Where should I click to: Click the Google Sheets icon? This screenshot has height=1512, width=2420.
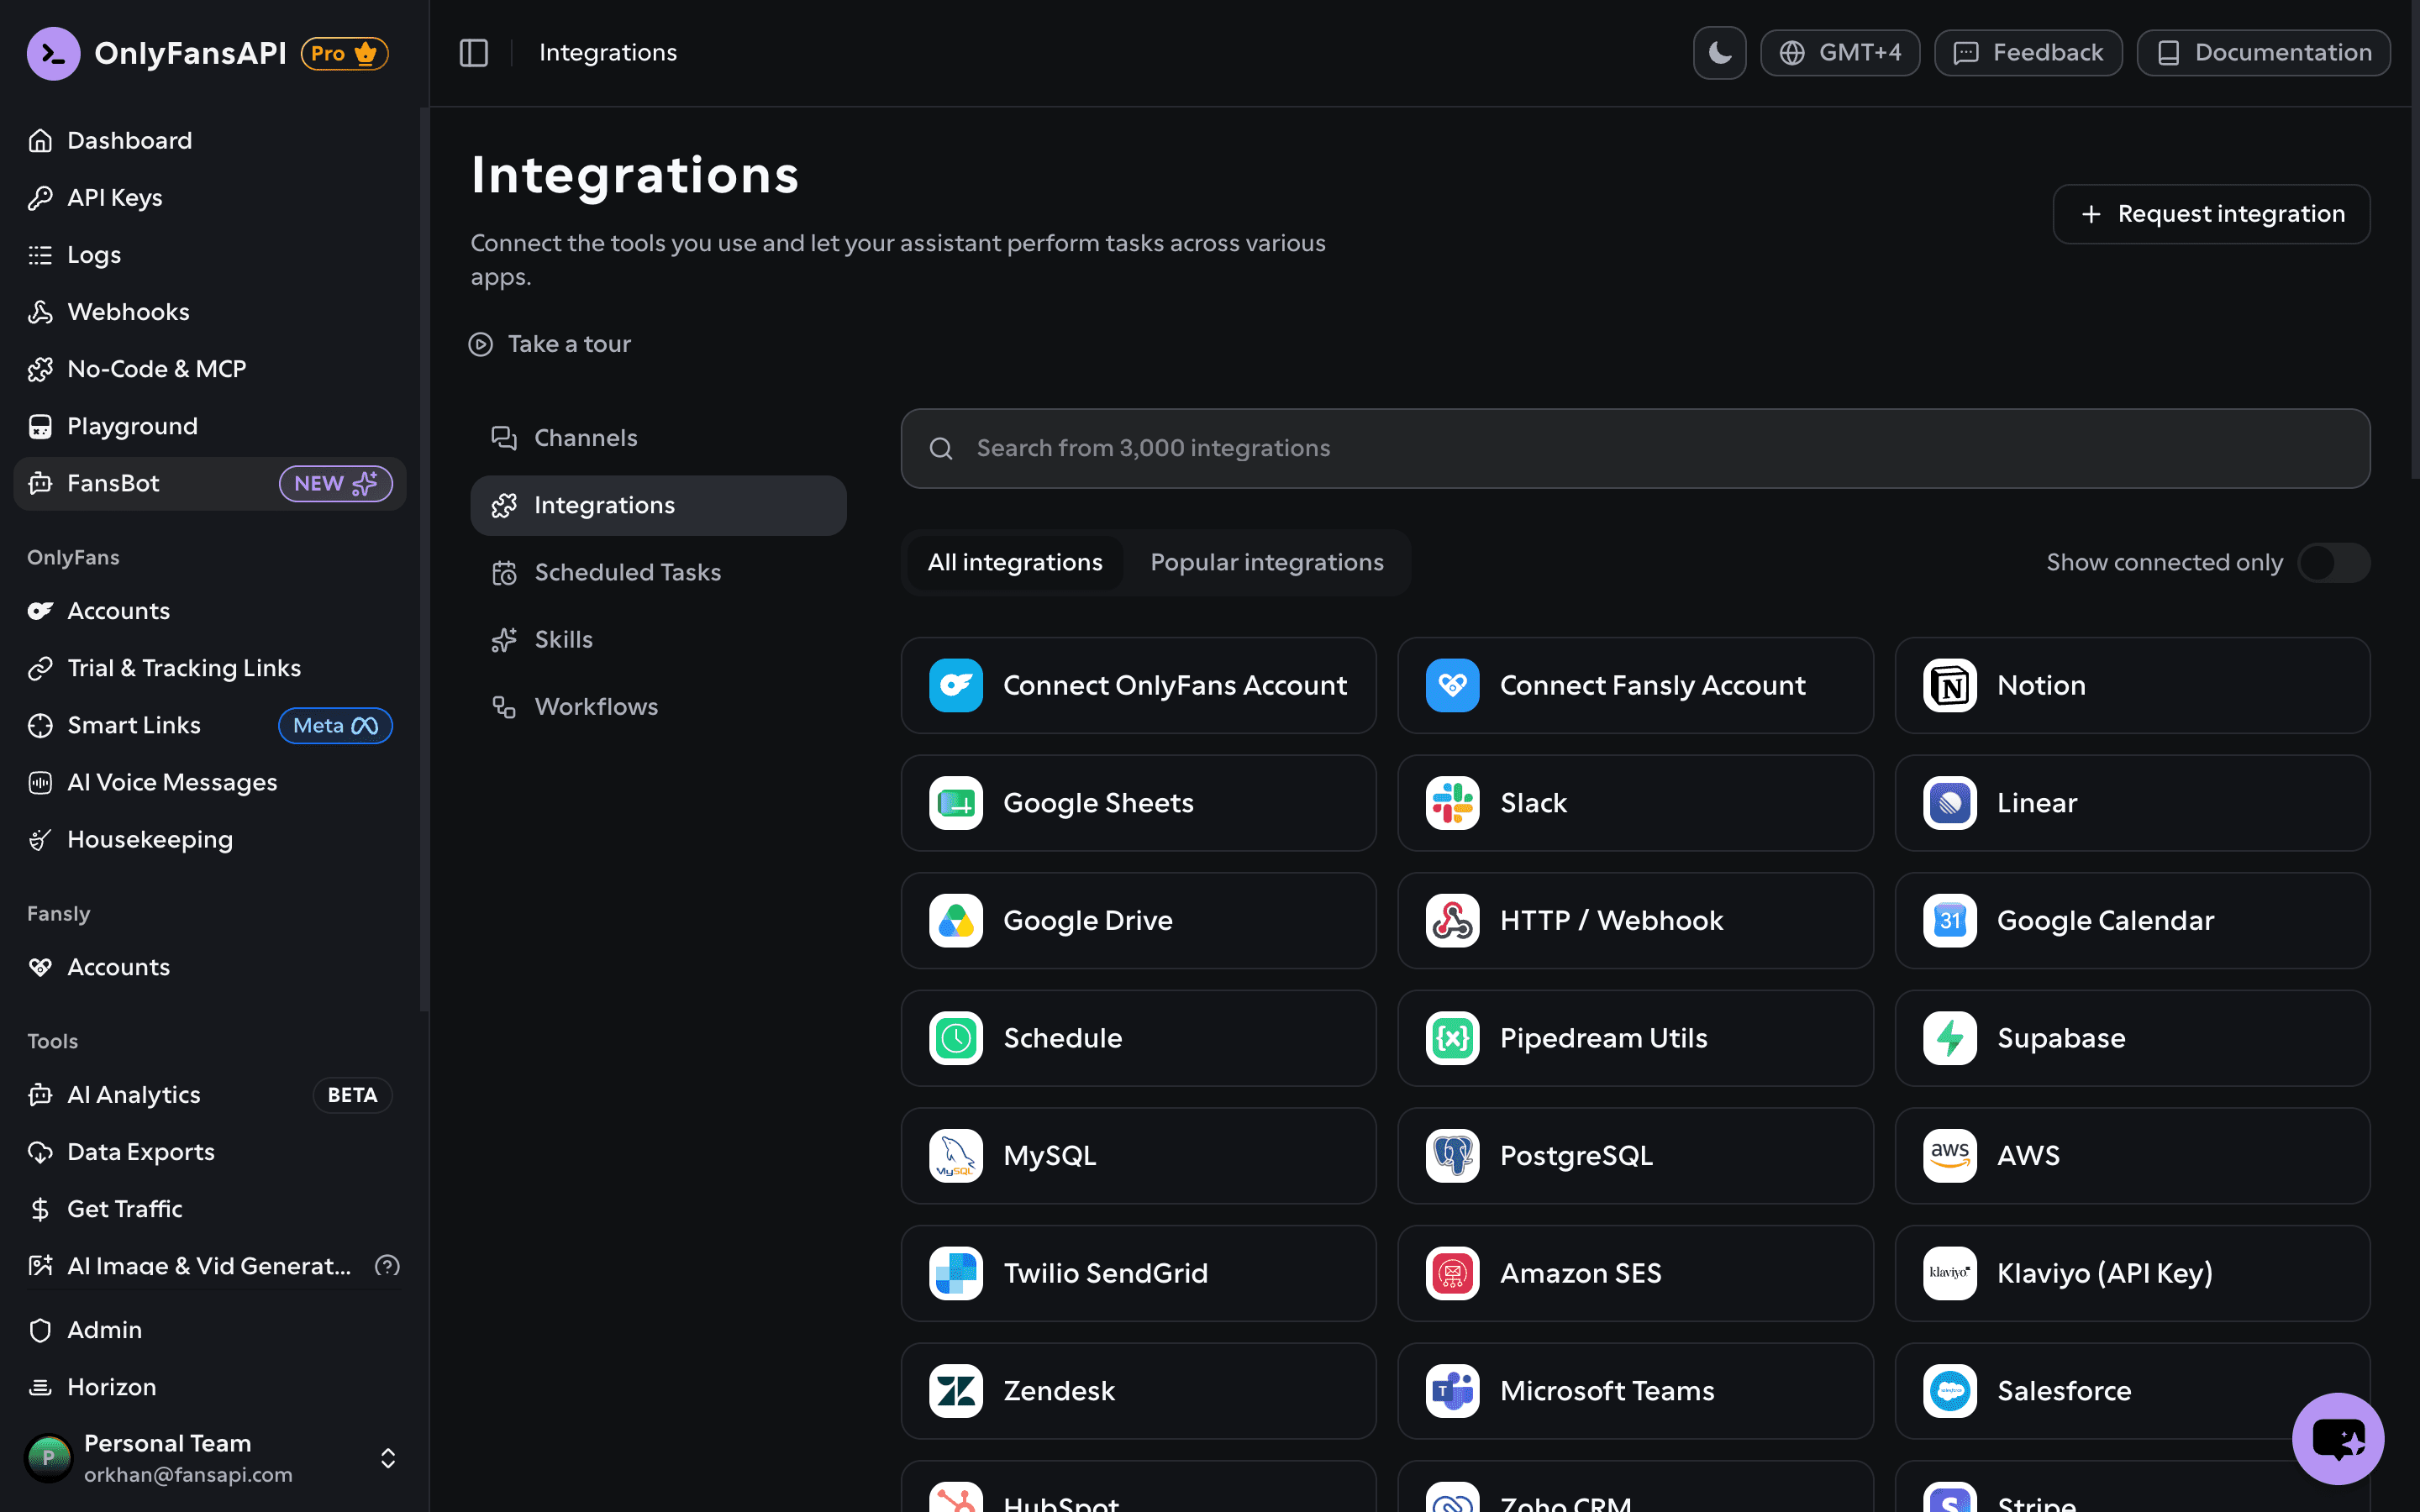pos(955,803)
